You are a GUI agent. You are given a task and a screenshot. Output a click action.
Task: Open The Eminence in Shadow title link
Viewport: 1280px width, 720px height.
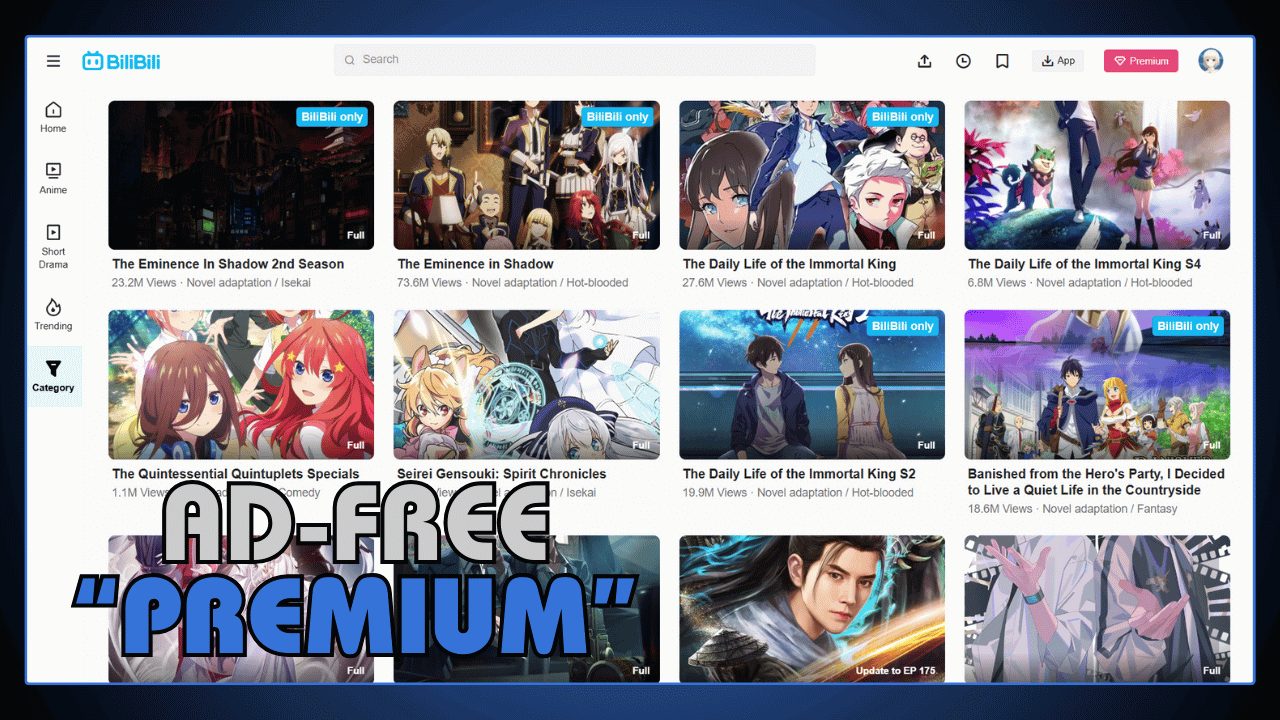tap(475, 264)
